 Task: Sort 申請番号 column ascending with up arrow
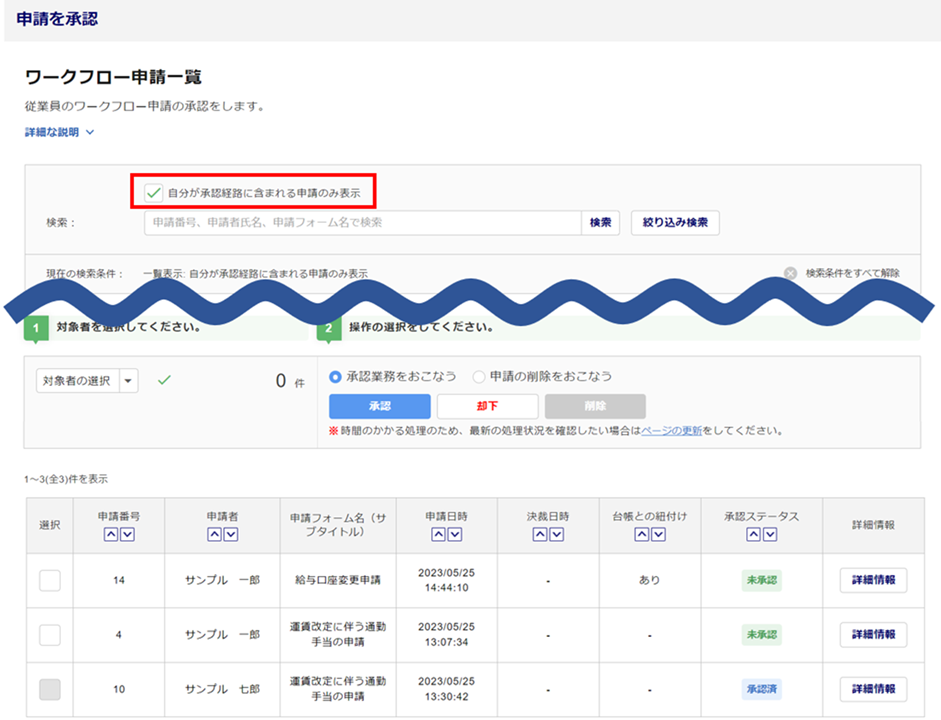[112, 535]
